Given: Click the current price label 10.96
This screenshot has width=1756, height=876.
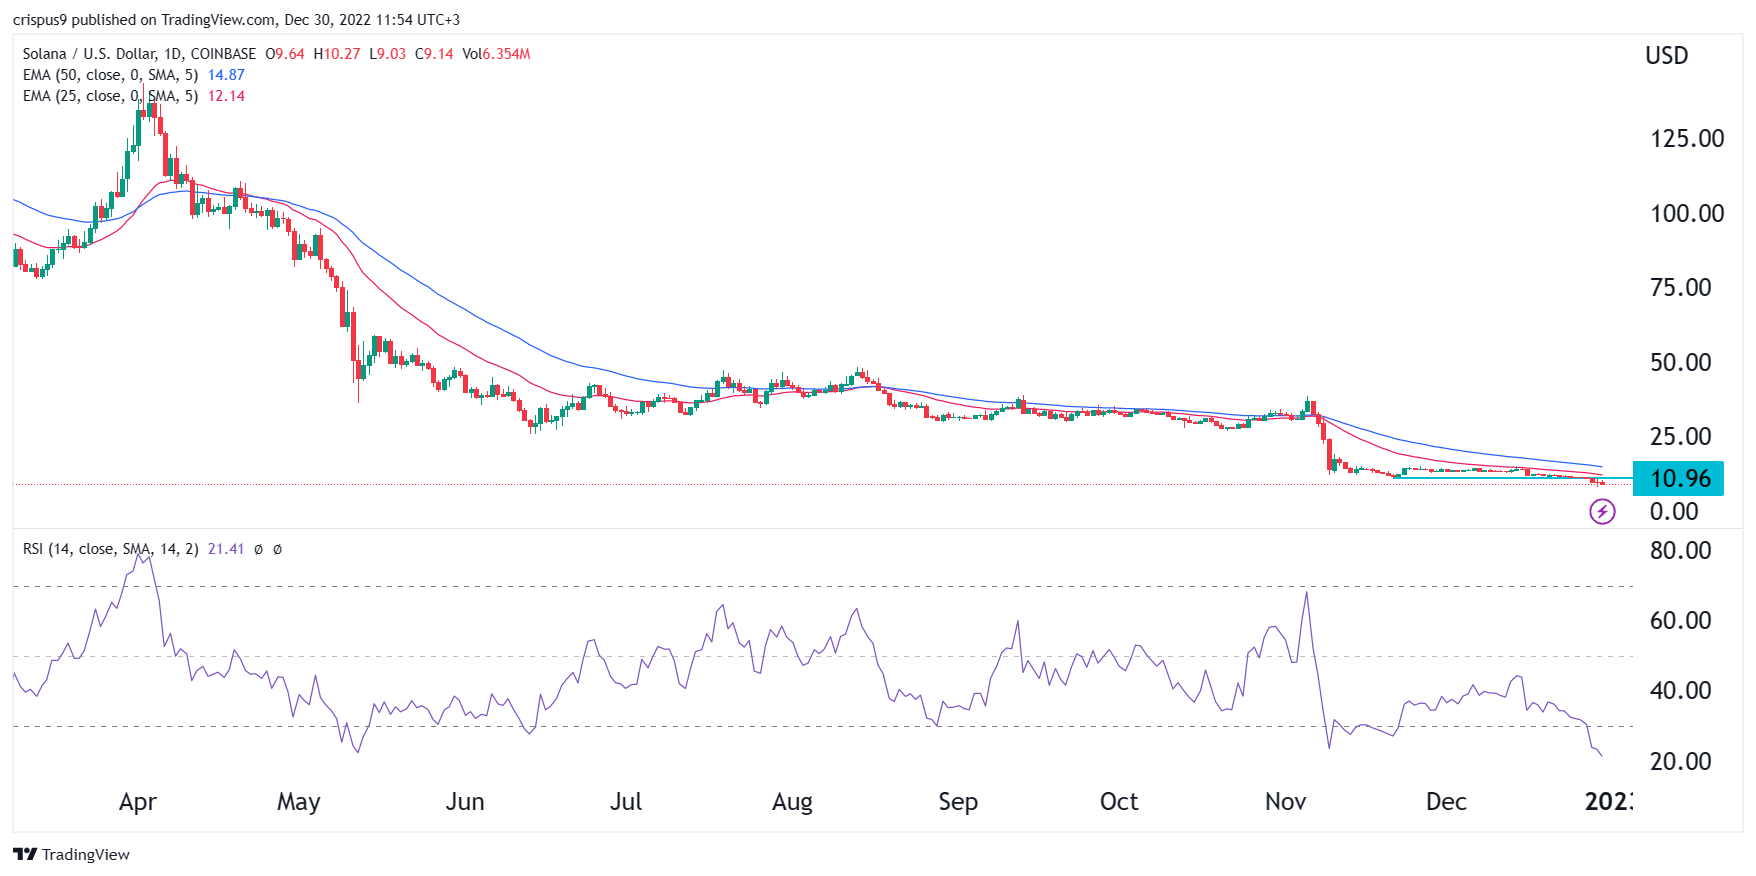Looking at the screenshot, I should point(1678,479).
